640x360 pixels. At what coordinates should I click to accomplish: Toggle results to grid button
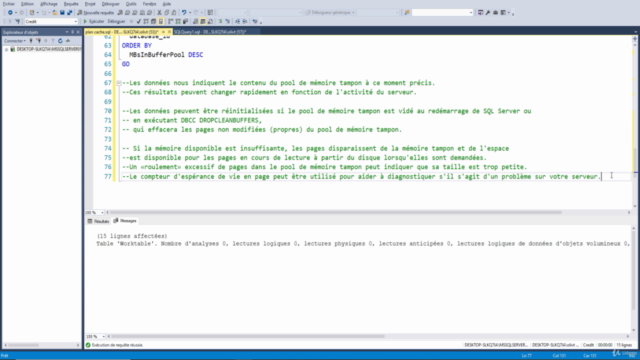coord(203,21)
